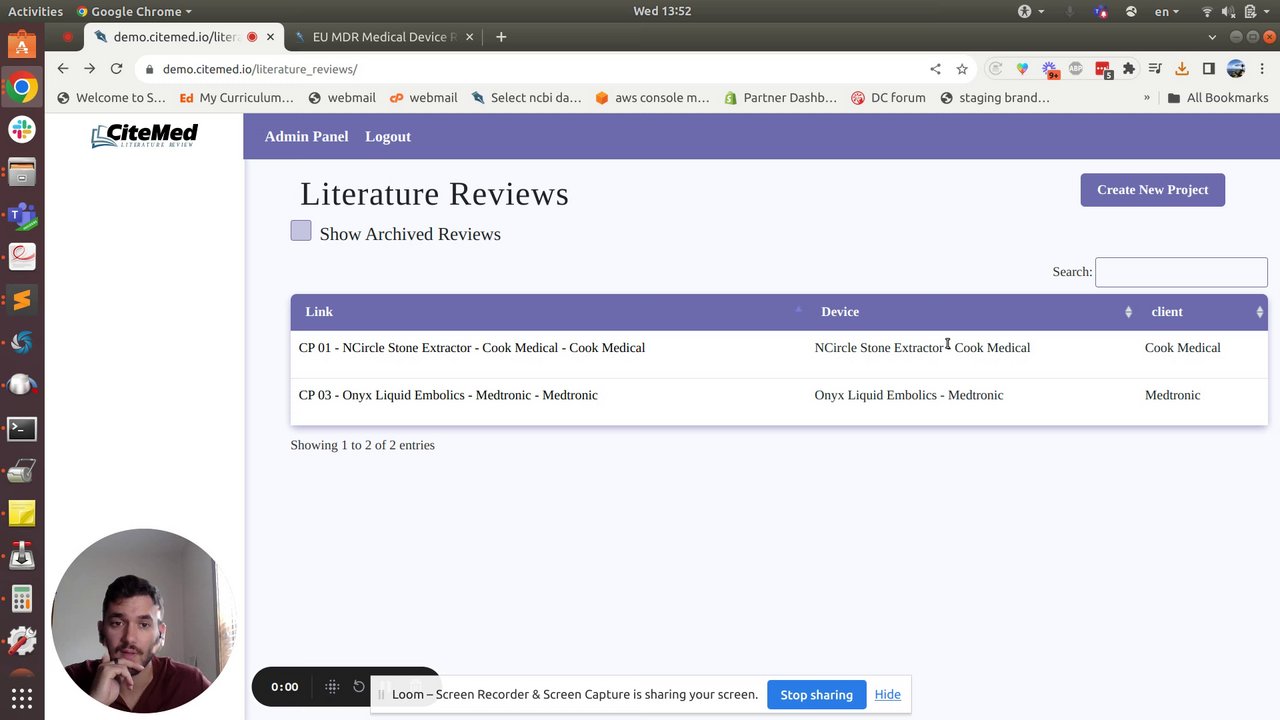
Task: Open the Chrome profile avatar
Action: click(x=1235, y=69)
